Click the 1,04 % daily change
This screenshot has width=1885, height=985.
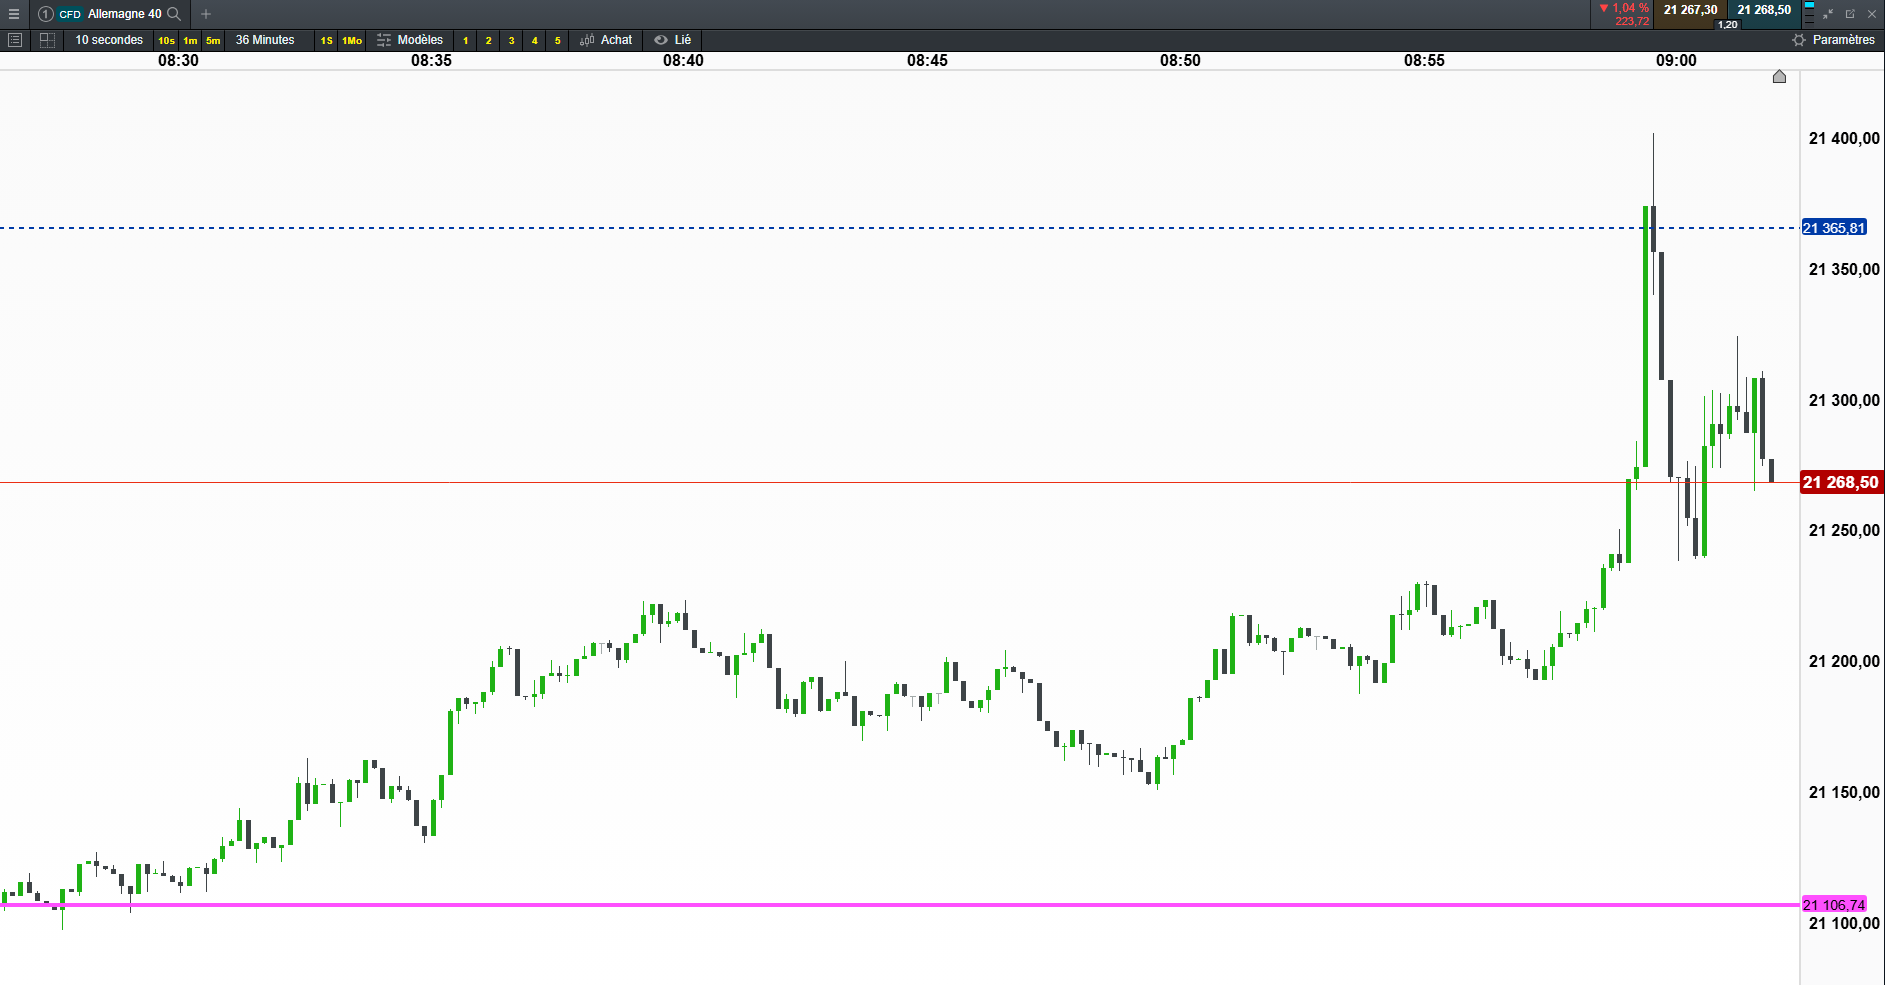1625,8
